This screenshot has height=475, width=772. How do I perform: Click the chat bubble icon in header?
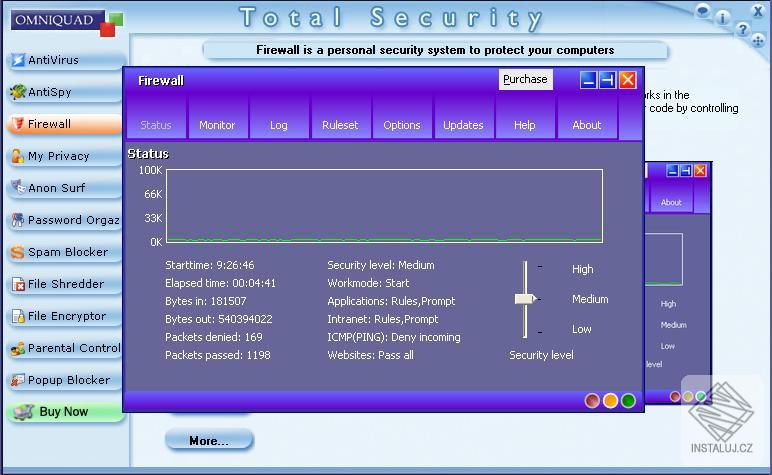point(703,10)
